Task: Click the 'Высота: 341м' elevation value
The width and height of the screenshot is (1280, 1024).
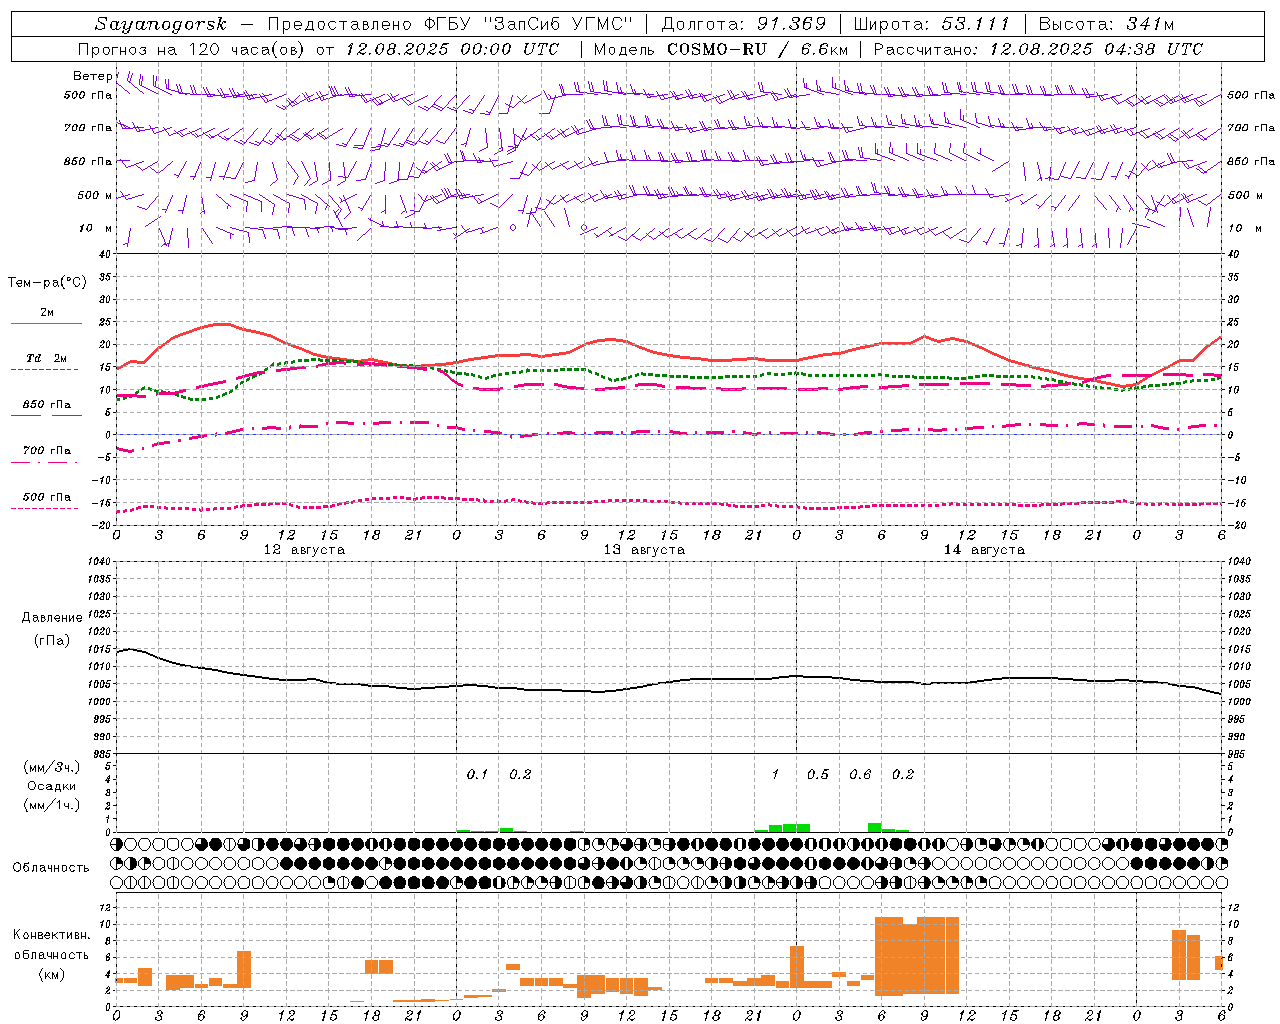Action: coord(1106,24)
